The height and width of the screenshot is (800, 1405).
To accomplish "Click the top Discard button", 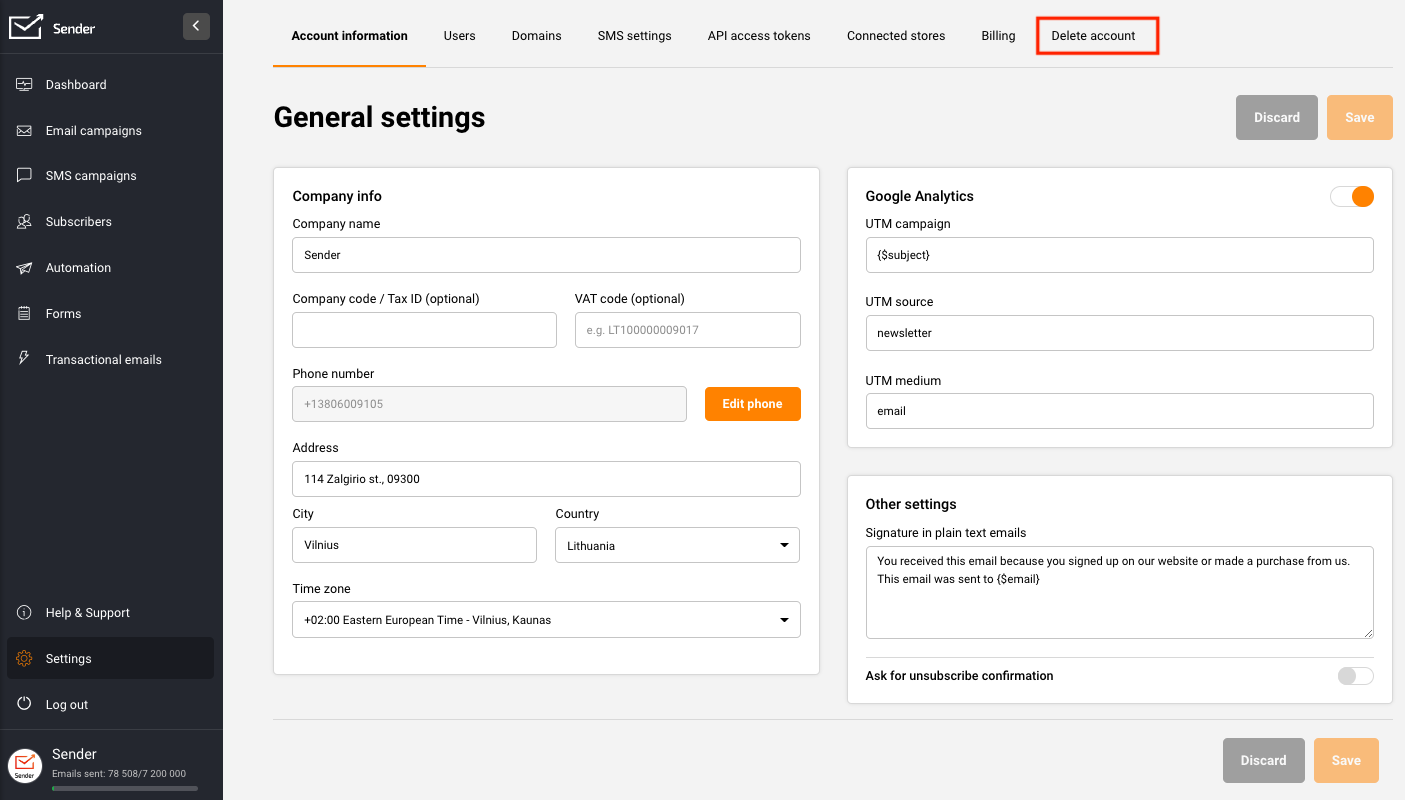I will tap(1276, 118).
